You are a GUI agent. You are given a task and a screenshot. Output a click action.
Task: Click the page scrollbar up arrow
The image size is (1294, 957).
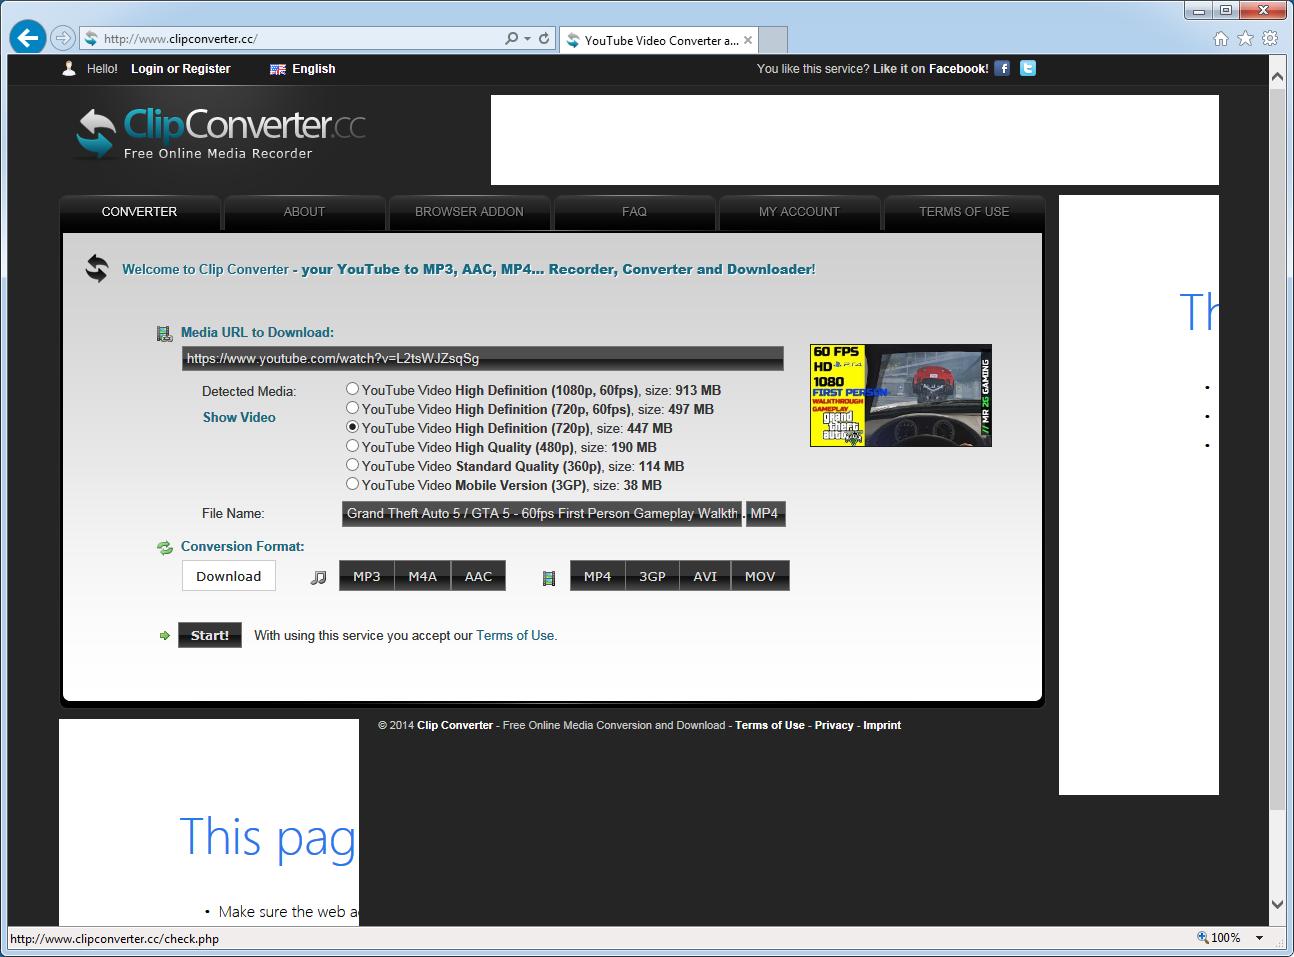coord(1277,76)
